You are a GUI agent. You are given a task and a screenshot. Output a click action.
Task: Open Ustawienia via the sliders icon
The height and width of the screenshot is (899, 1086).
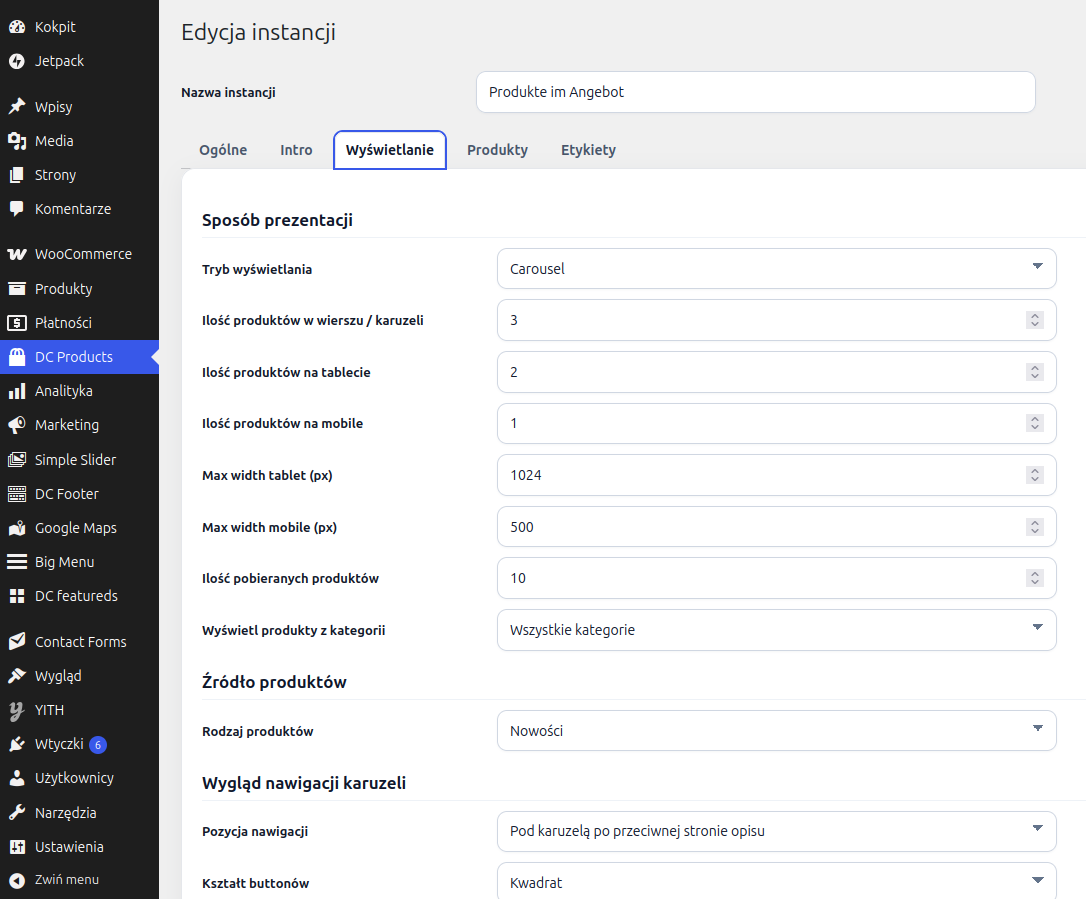(x=17, y=846)
